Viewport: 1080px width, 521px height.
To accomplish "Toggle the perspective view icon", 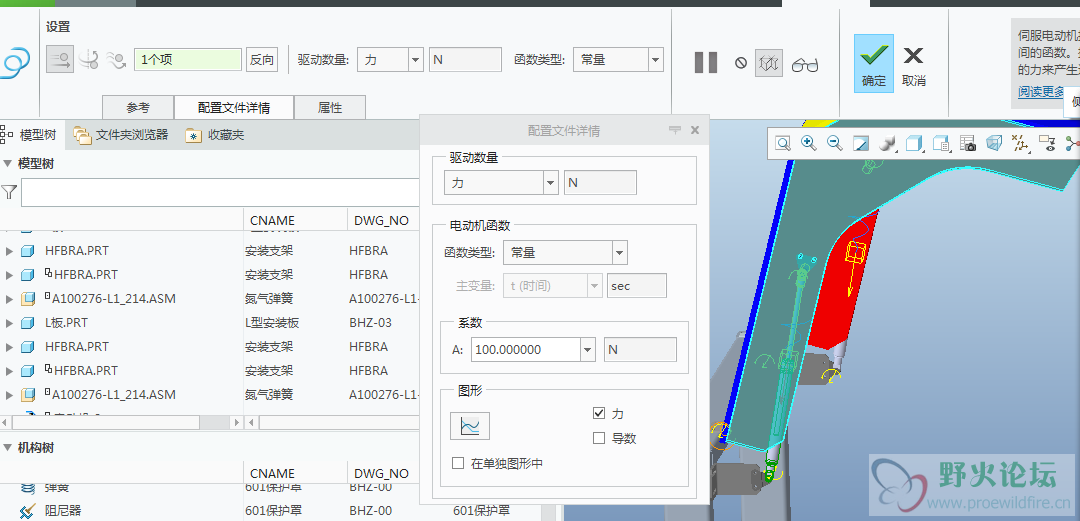I will click(x=994, y=143).
